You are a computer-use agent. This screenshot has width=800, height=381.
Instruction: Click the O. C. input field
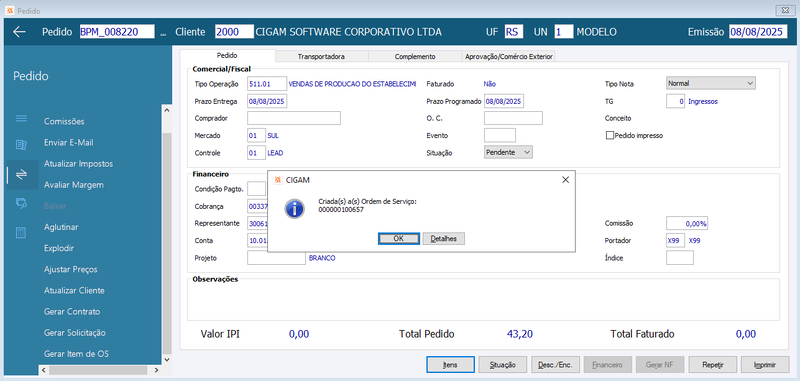coord(513,118)
